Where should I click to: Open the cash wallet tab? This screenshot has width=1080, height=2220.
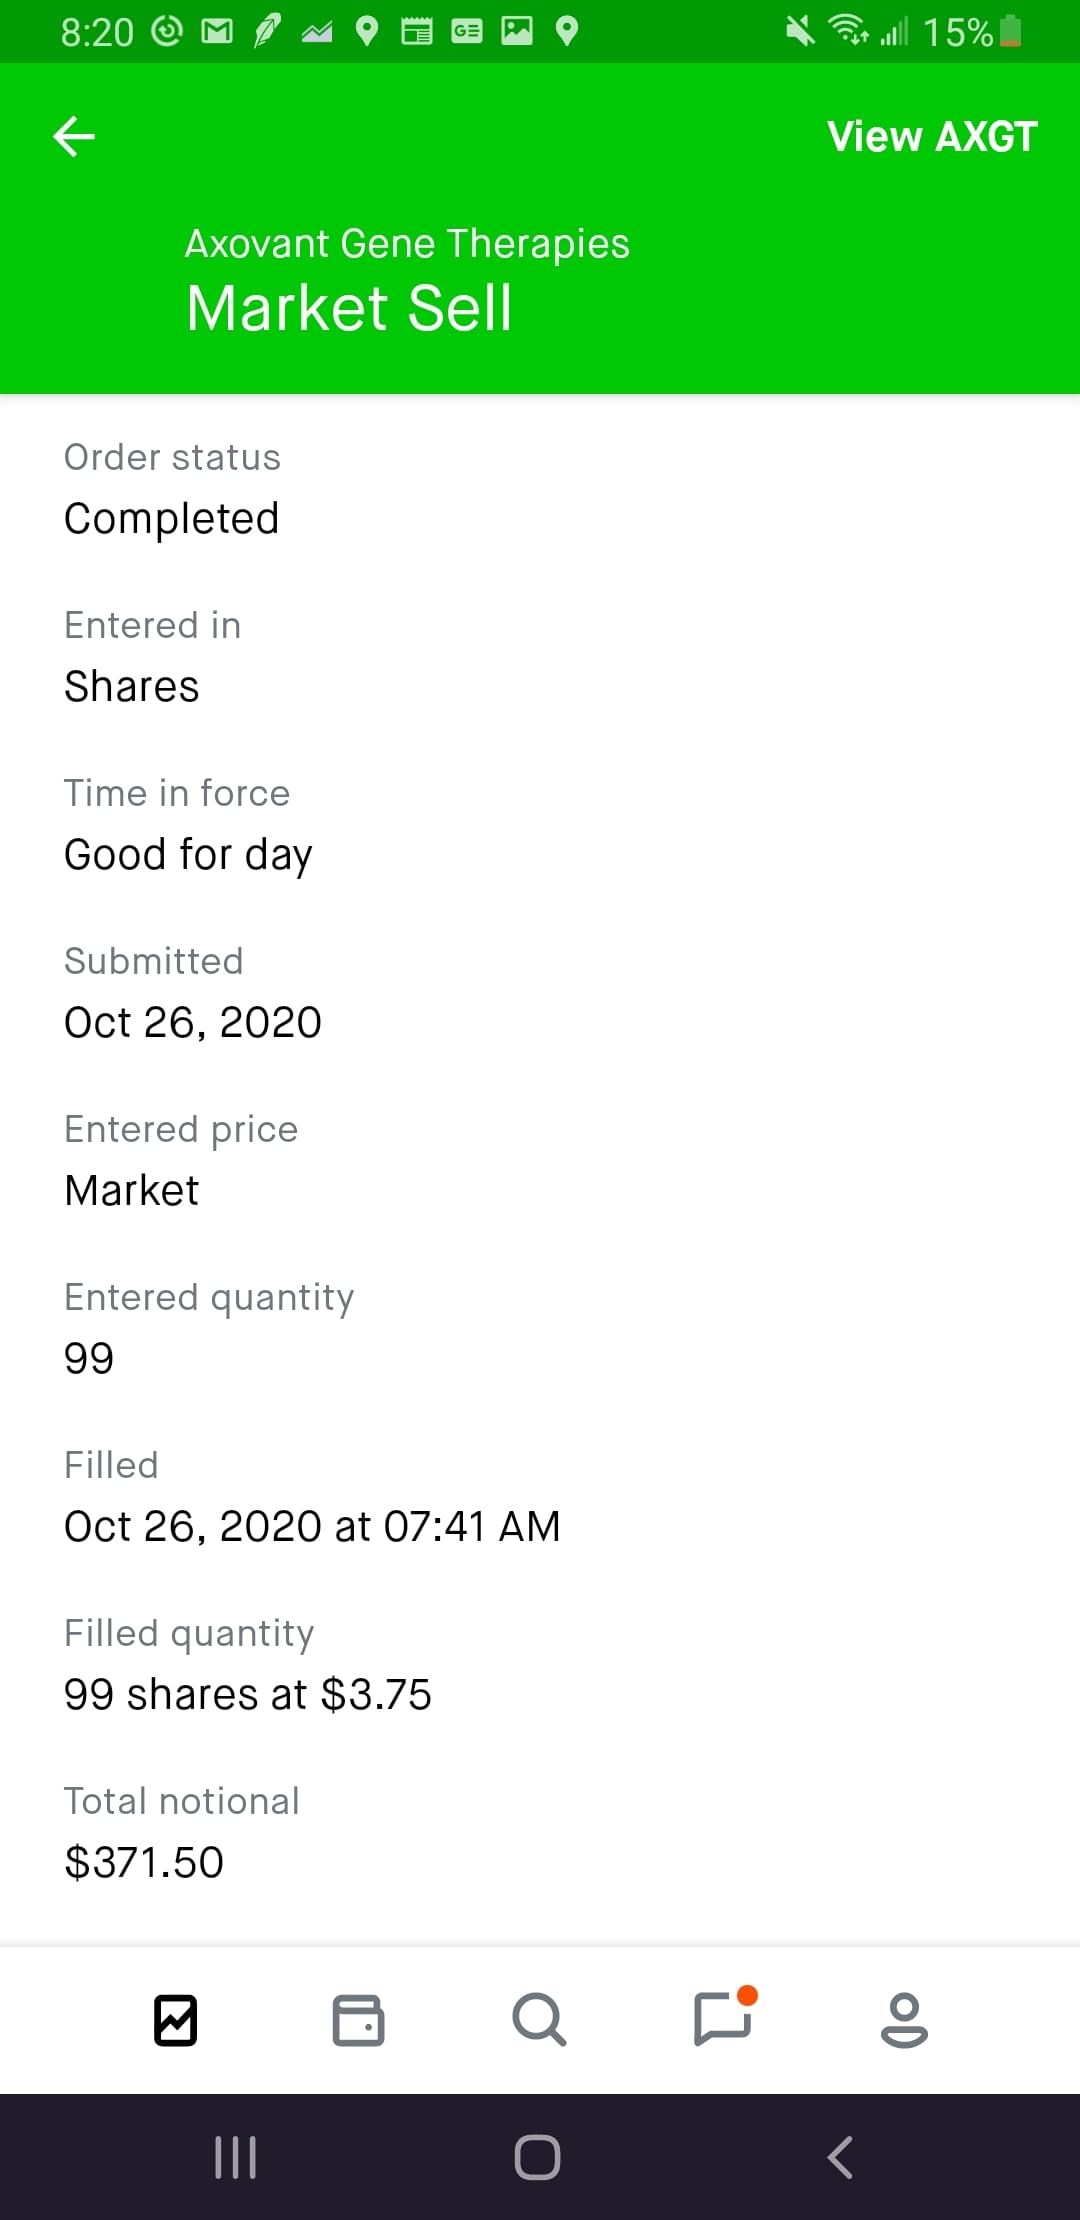tap(358, 2020)
